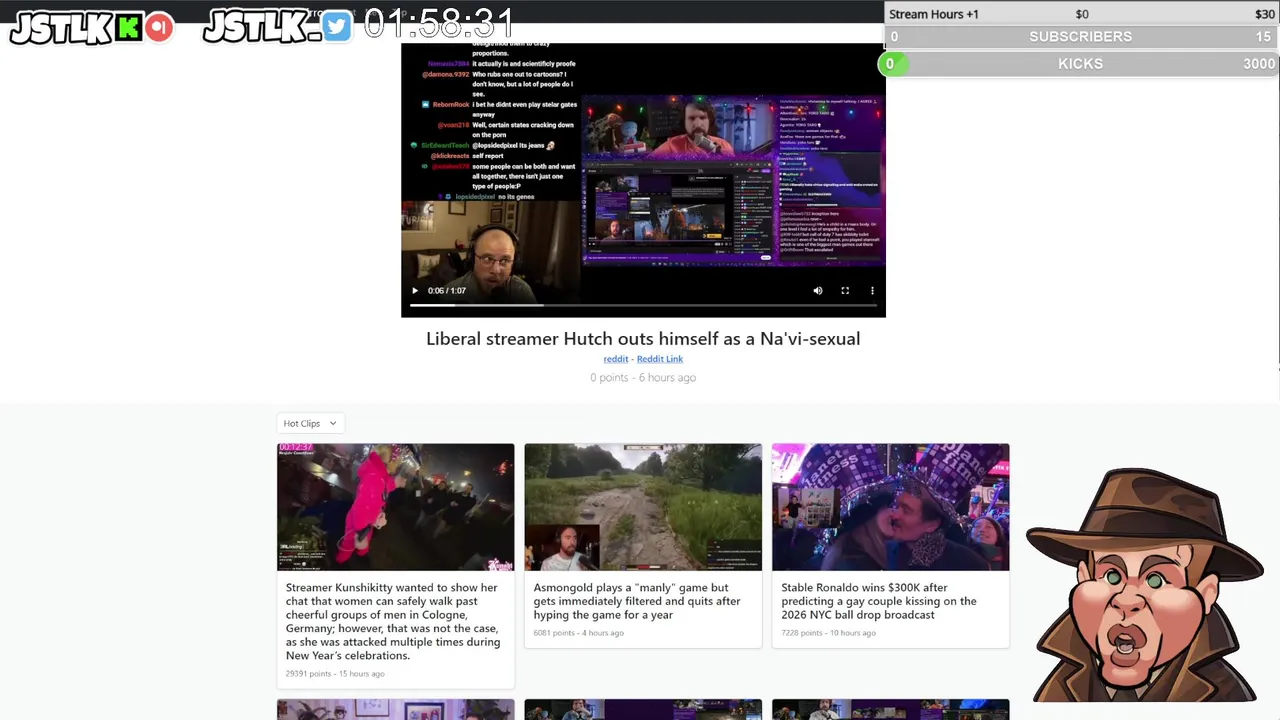This screenshot has width=1280, height=720.
Task: Open the 'Streamer Kunshikitty wanted to show' title
Action: (x=393, y=621)
